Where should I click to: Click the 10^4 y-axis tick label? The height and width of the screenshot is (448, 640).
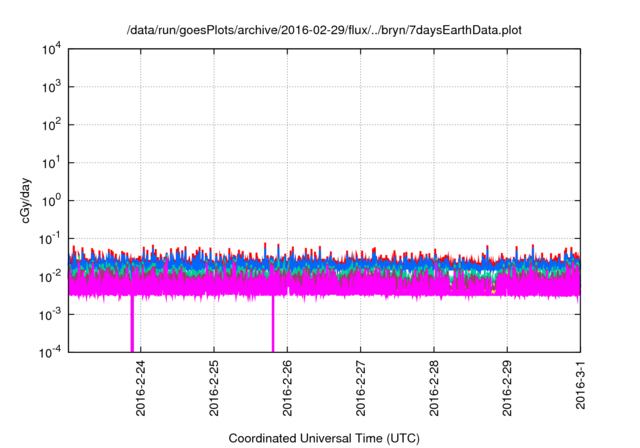(52, 49)
